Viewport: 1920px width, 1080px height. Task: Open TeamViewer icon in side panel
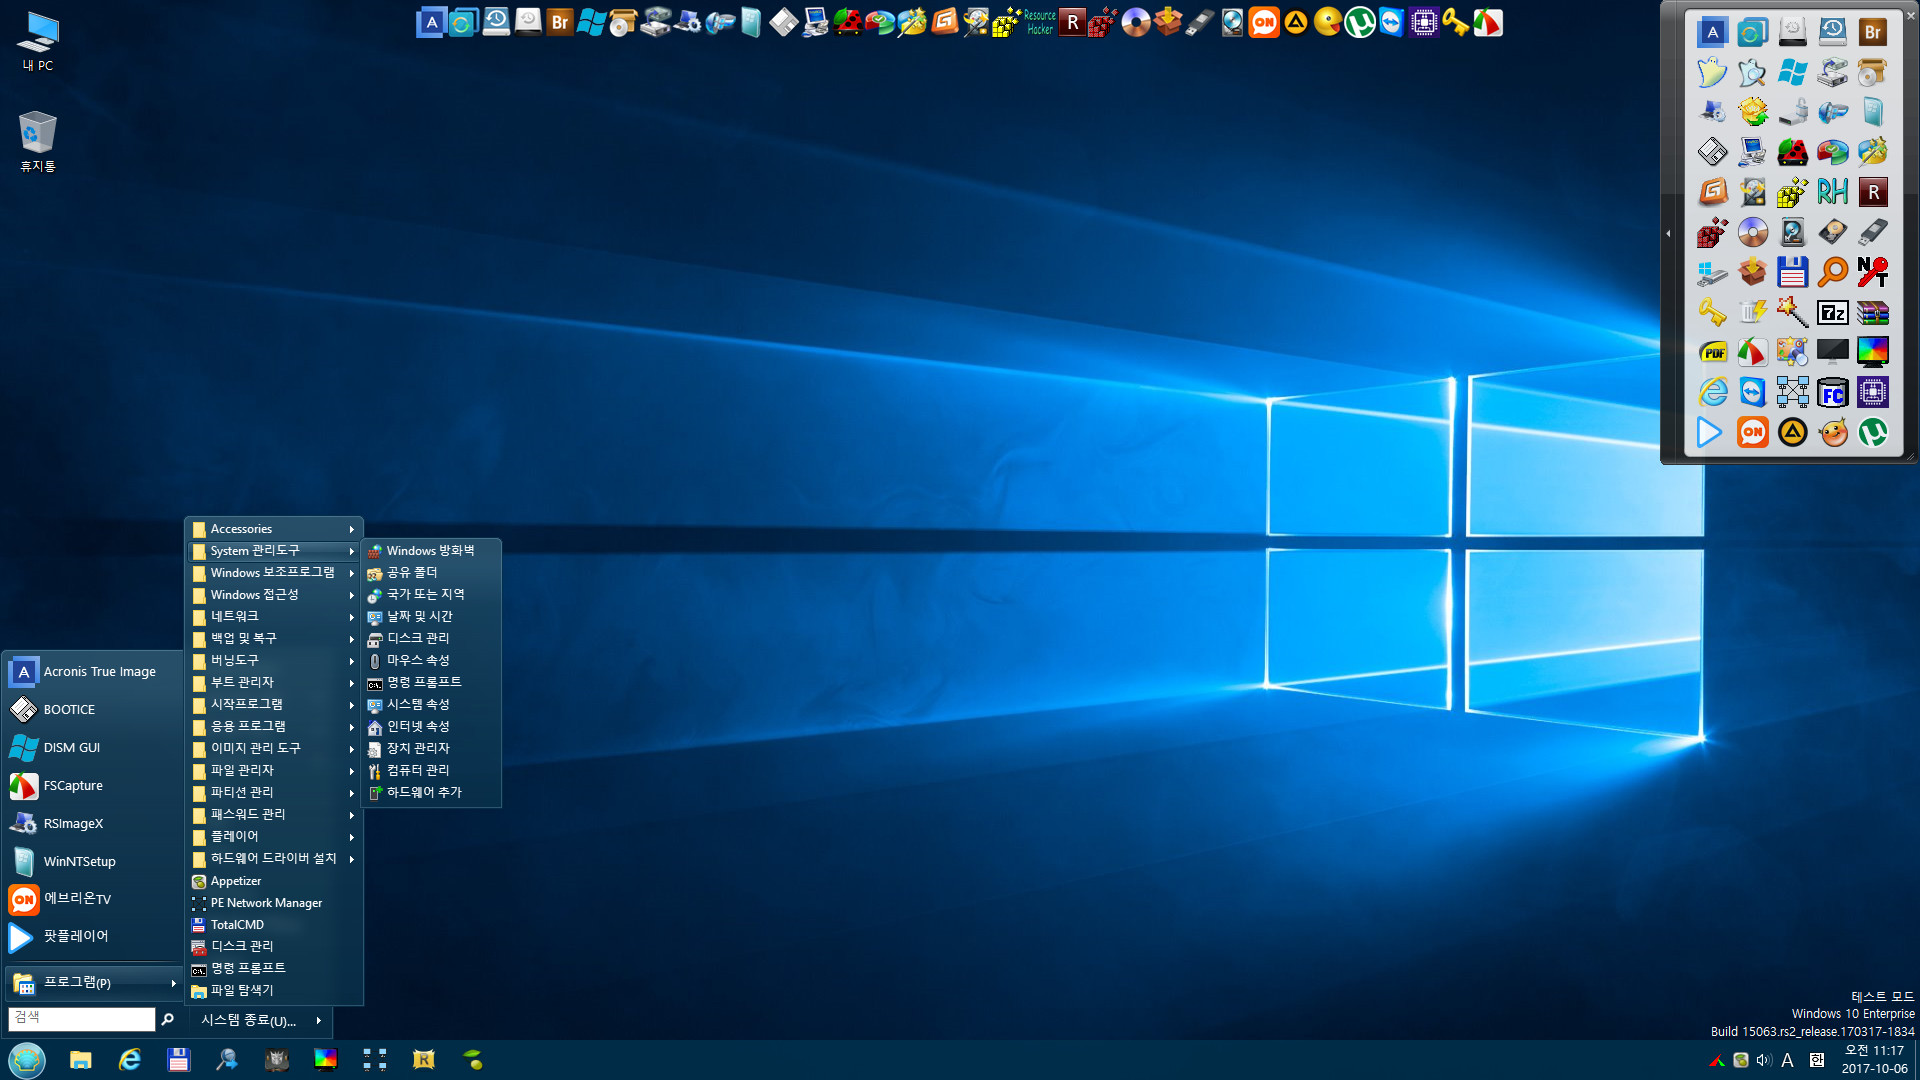pos(1752,393)
